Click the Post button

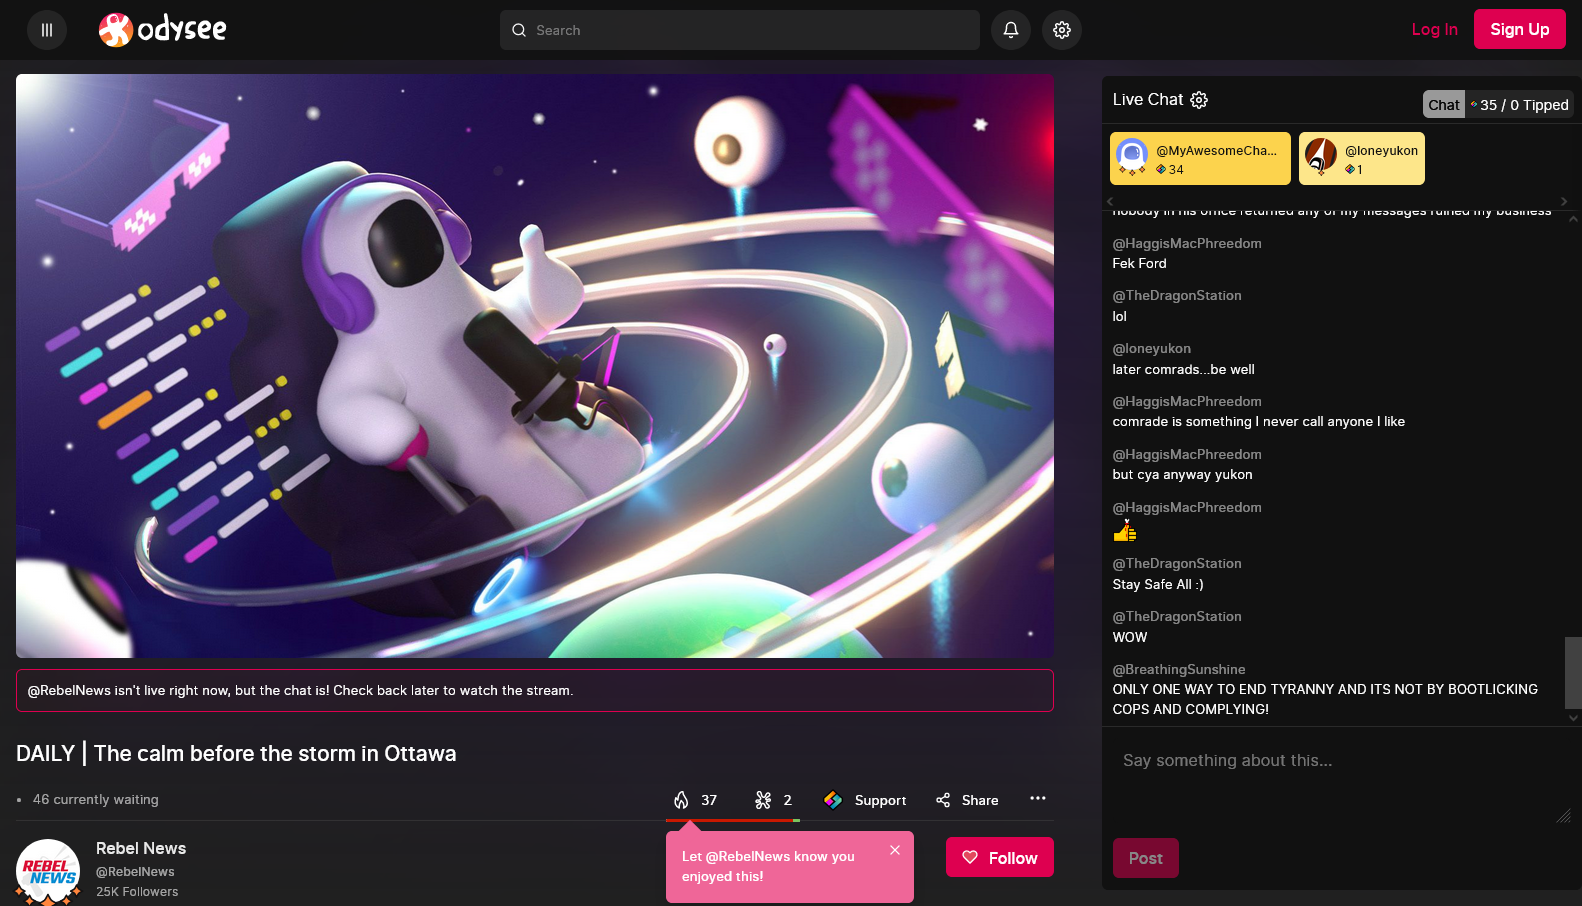[x=1146, y=858]
